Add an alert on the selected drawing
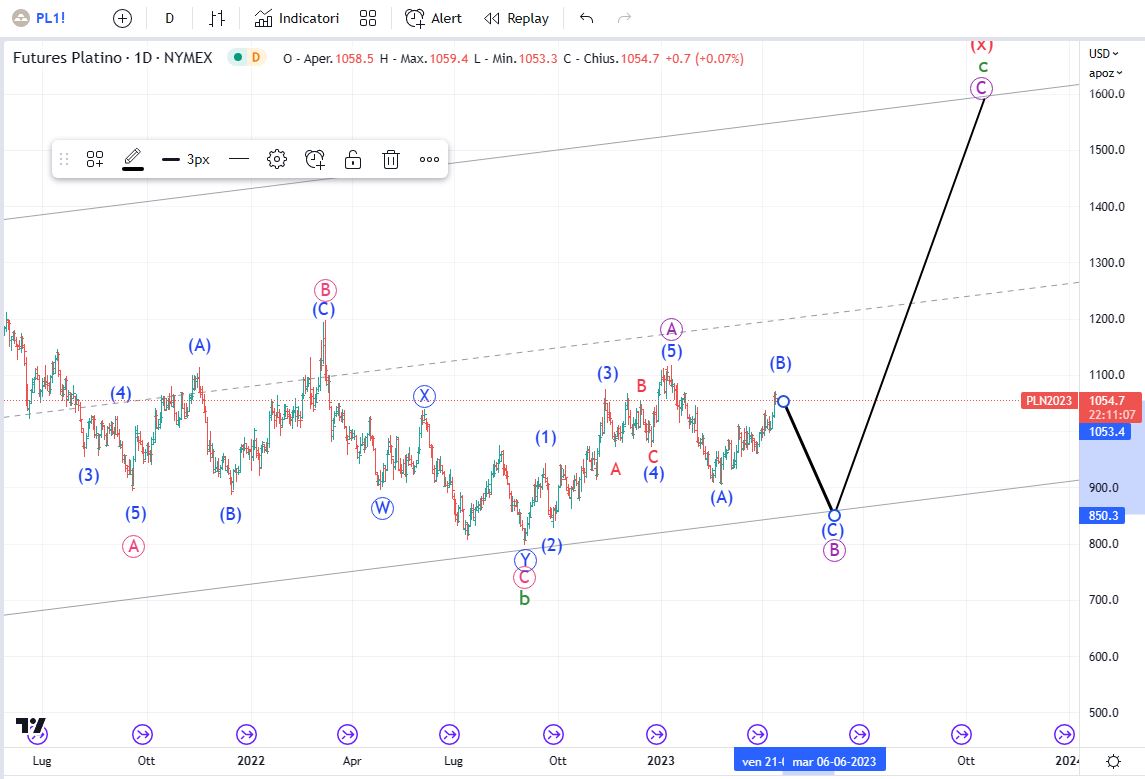The width and height of the screenshot is (1145, 779). 315,159
